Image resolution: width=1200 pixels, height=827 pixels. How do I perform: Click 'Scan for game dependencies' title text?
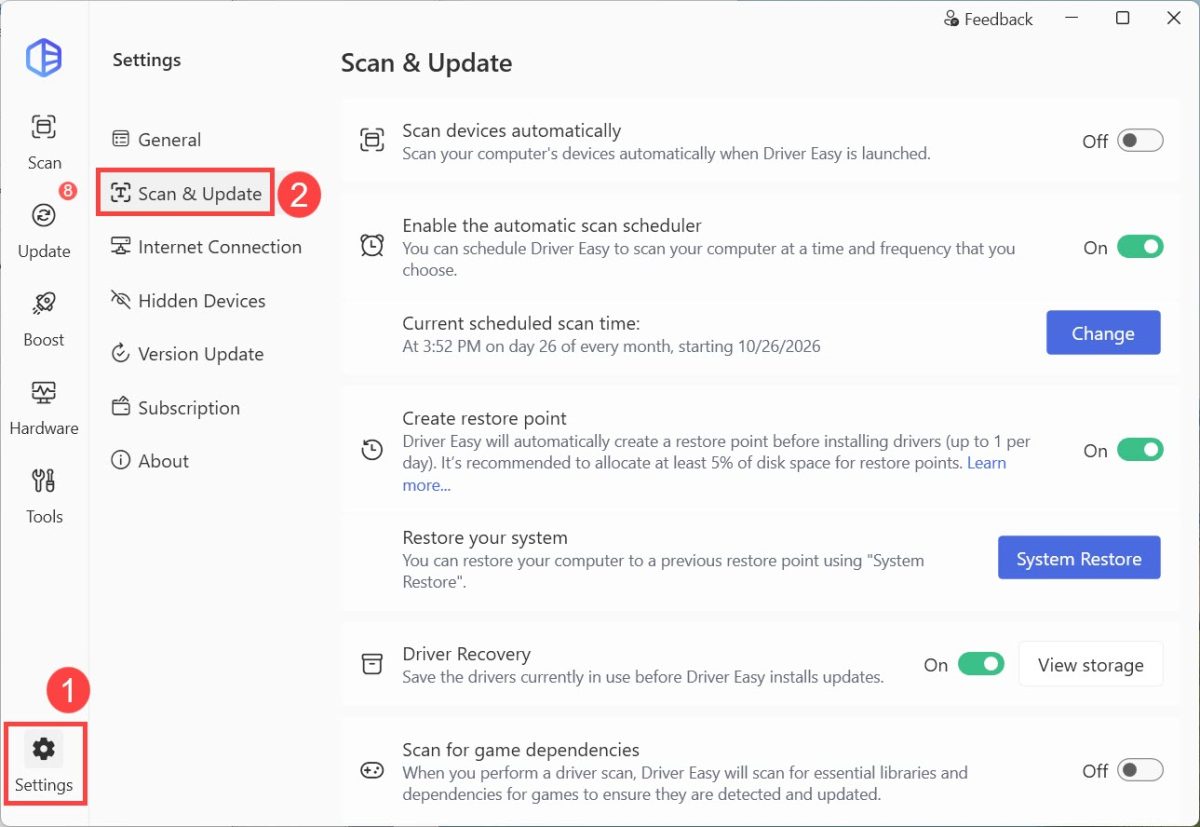(521, 749)
